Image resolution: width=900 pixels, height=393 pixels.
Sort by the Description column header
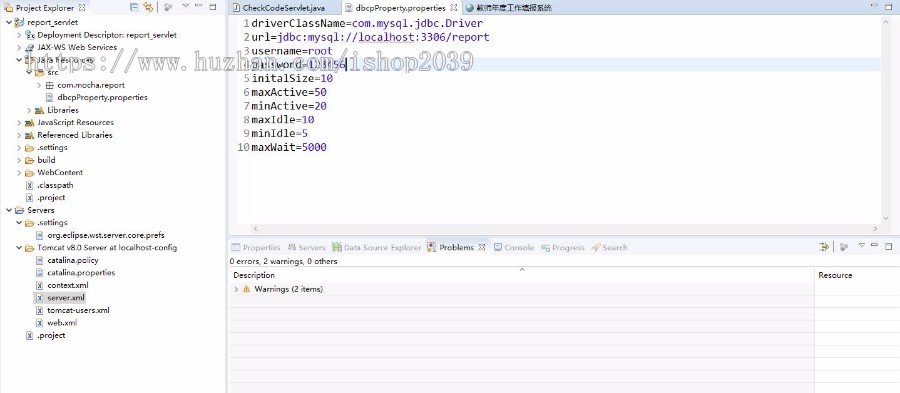(522, 275)
